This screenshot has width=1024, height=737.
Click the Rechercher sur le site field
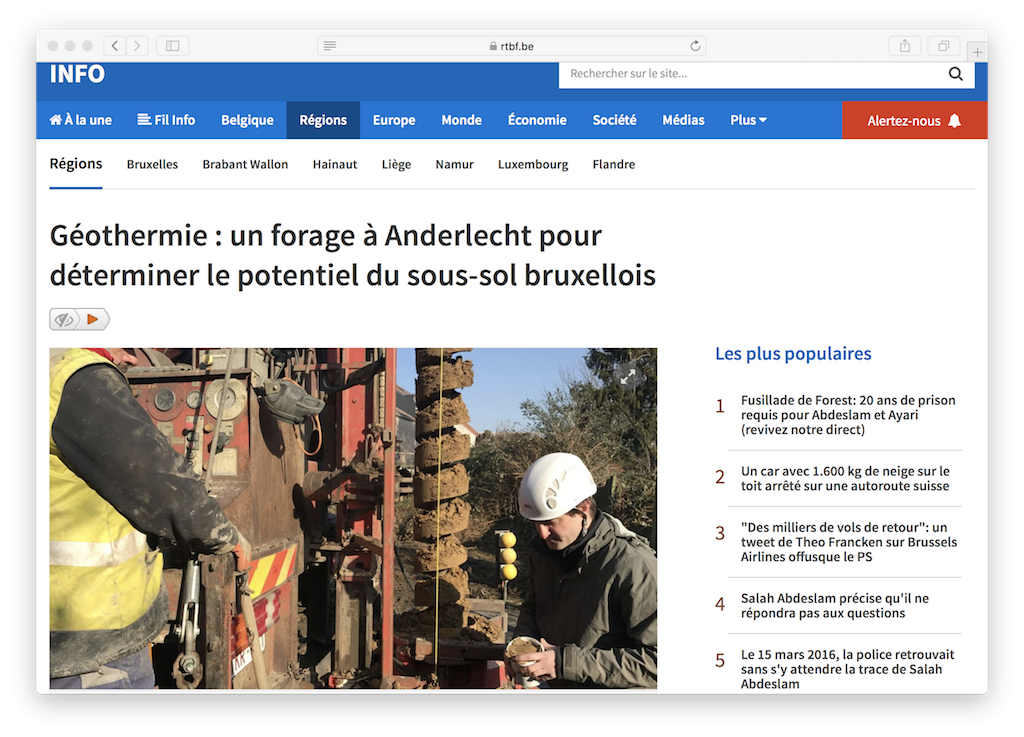pos(750,74)
